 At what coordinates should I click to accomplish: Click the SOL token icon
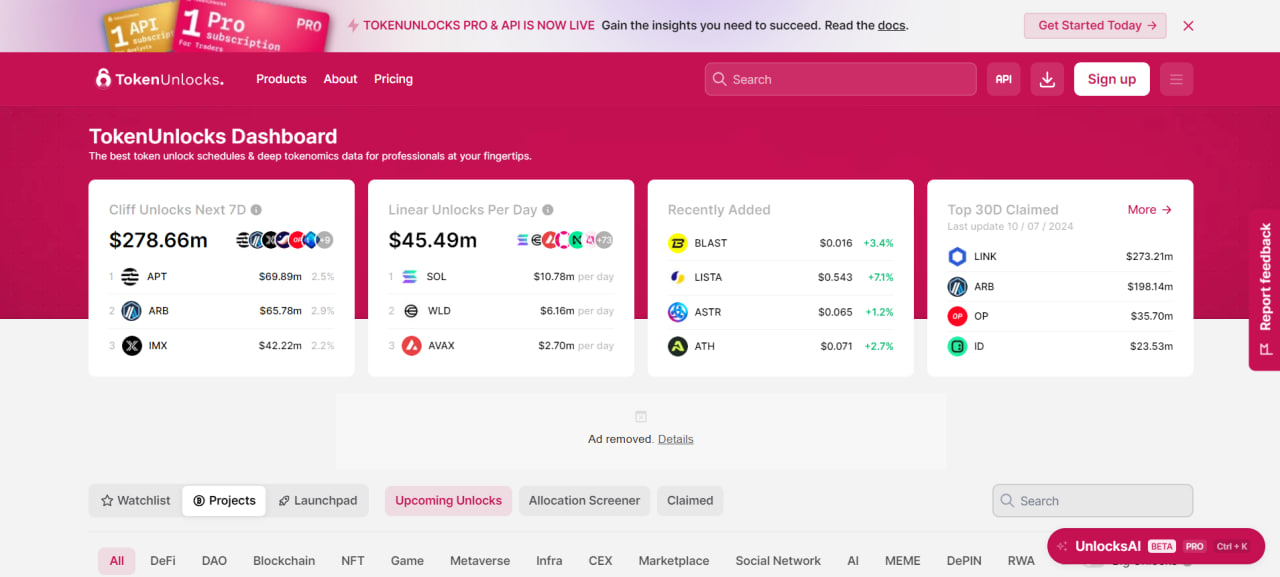tap(410, 277)
